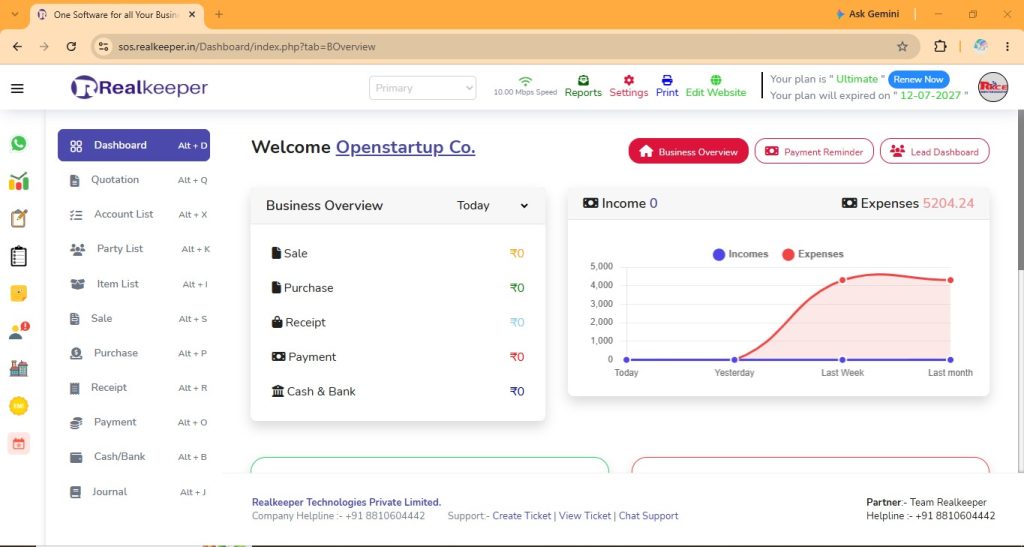Viewport: 1024px width, 547px height.
Task: Click the Purchase row in Business Overview
Action: pos(398,288)
